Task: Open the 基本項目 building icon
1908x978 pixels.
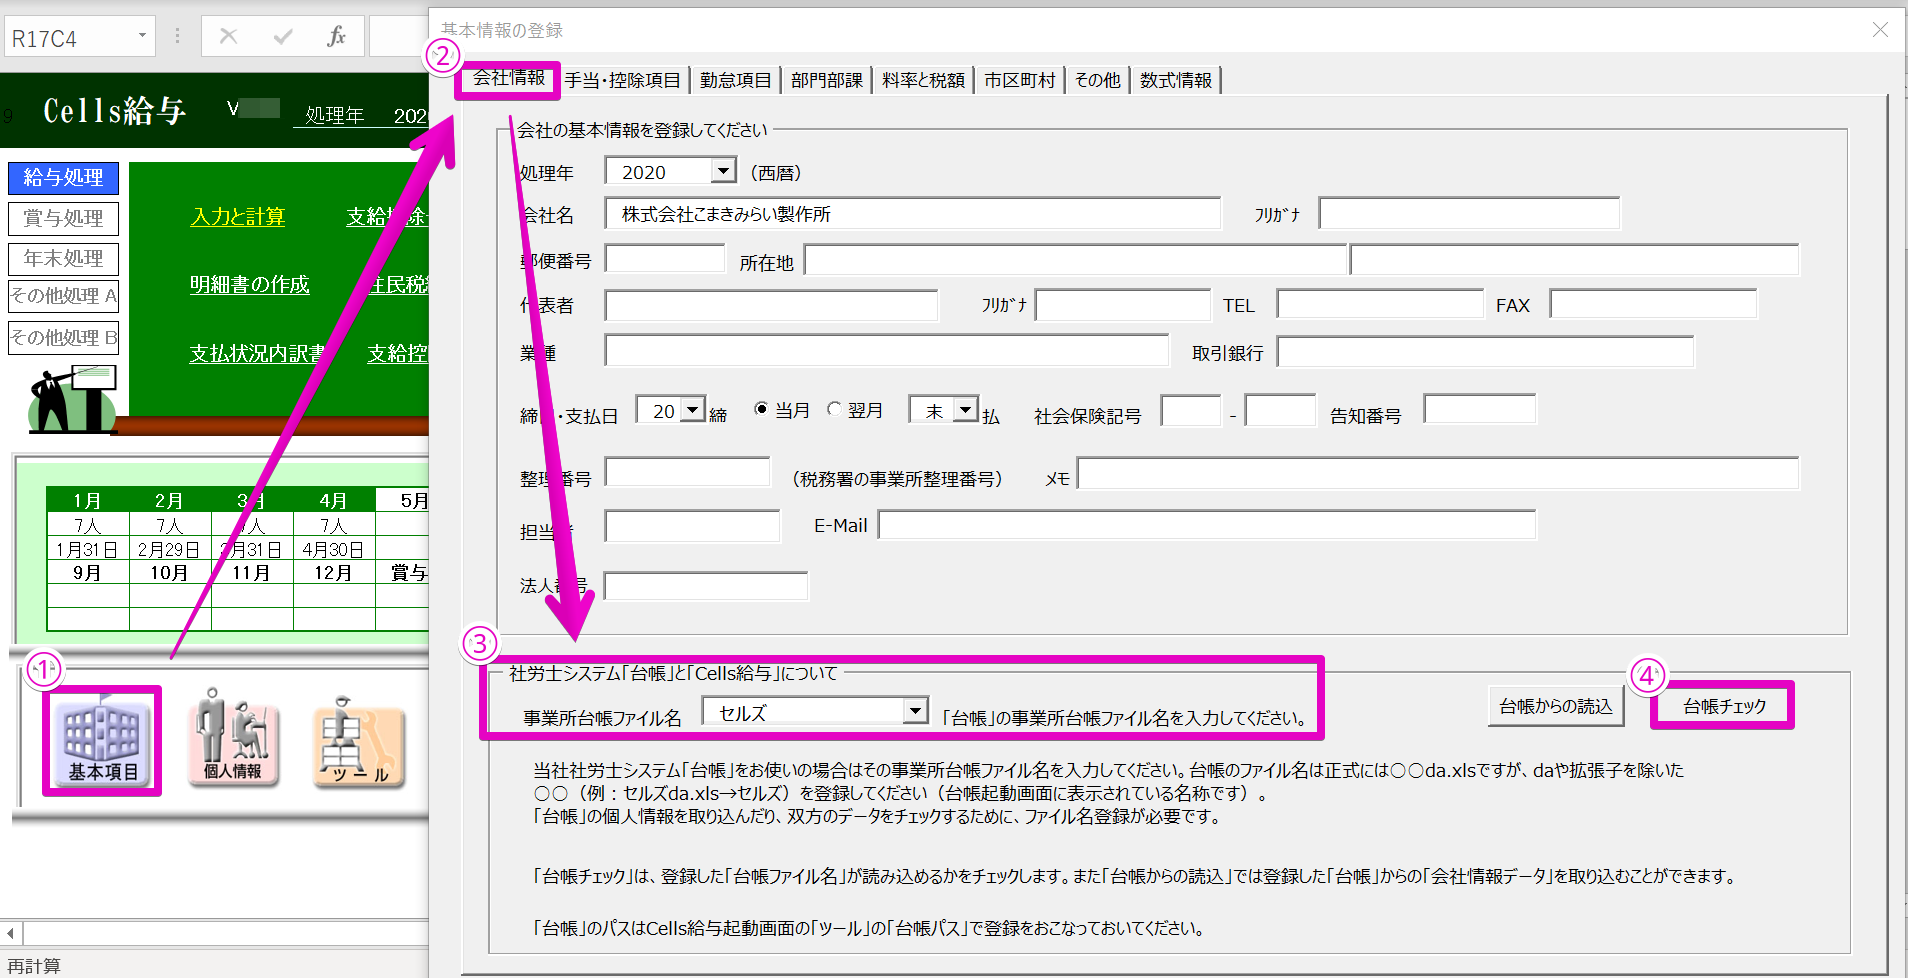Action: 102,741
